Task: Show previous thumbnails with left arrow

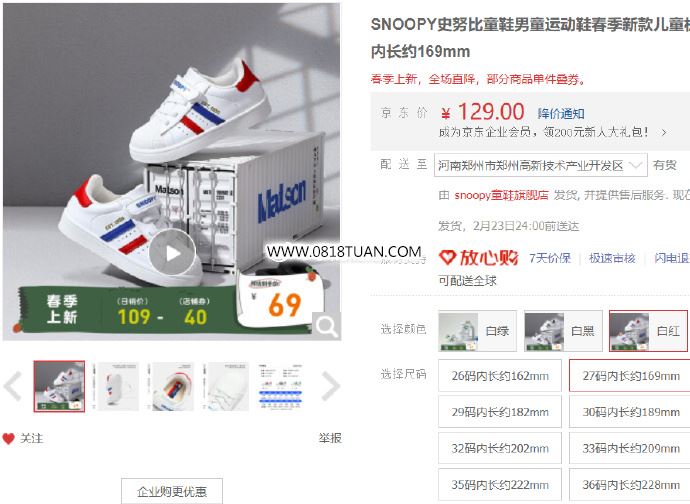Action: (x=13, y=386)
